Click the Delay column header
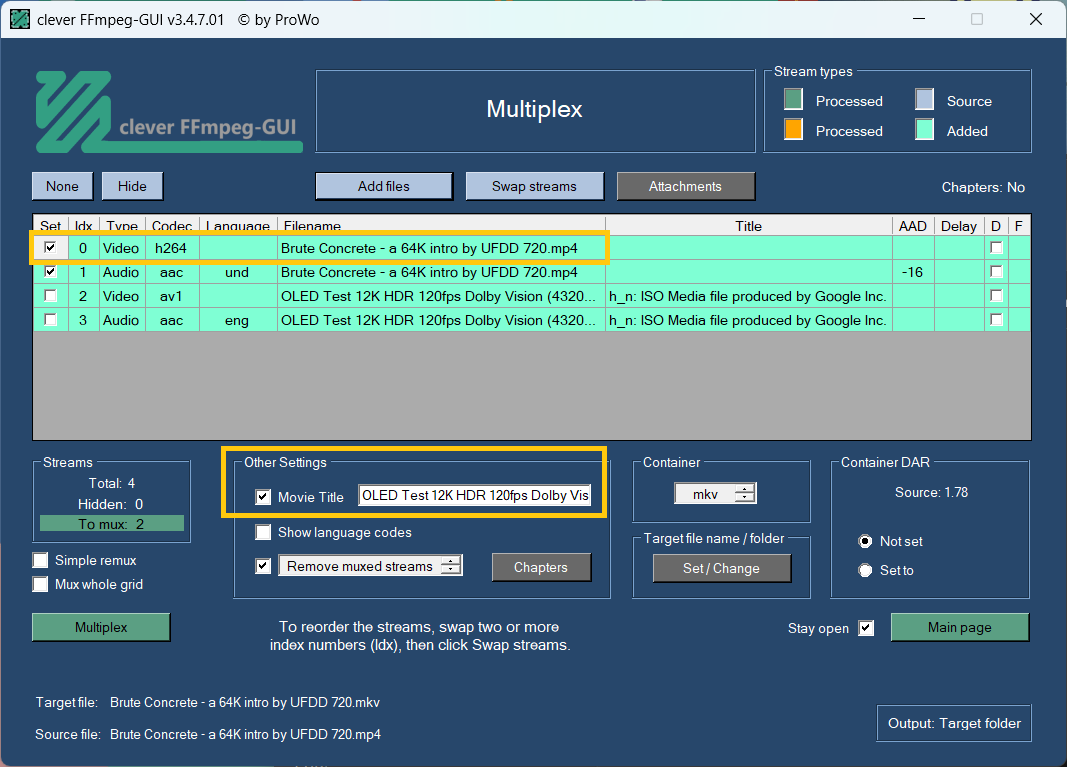Viewport: 1067px width, 767px height. coord(959,225)
